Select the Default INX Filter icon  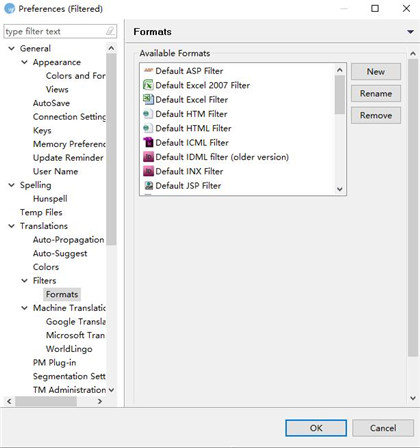pyautogui.click(x=148, y=171)
